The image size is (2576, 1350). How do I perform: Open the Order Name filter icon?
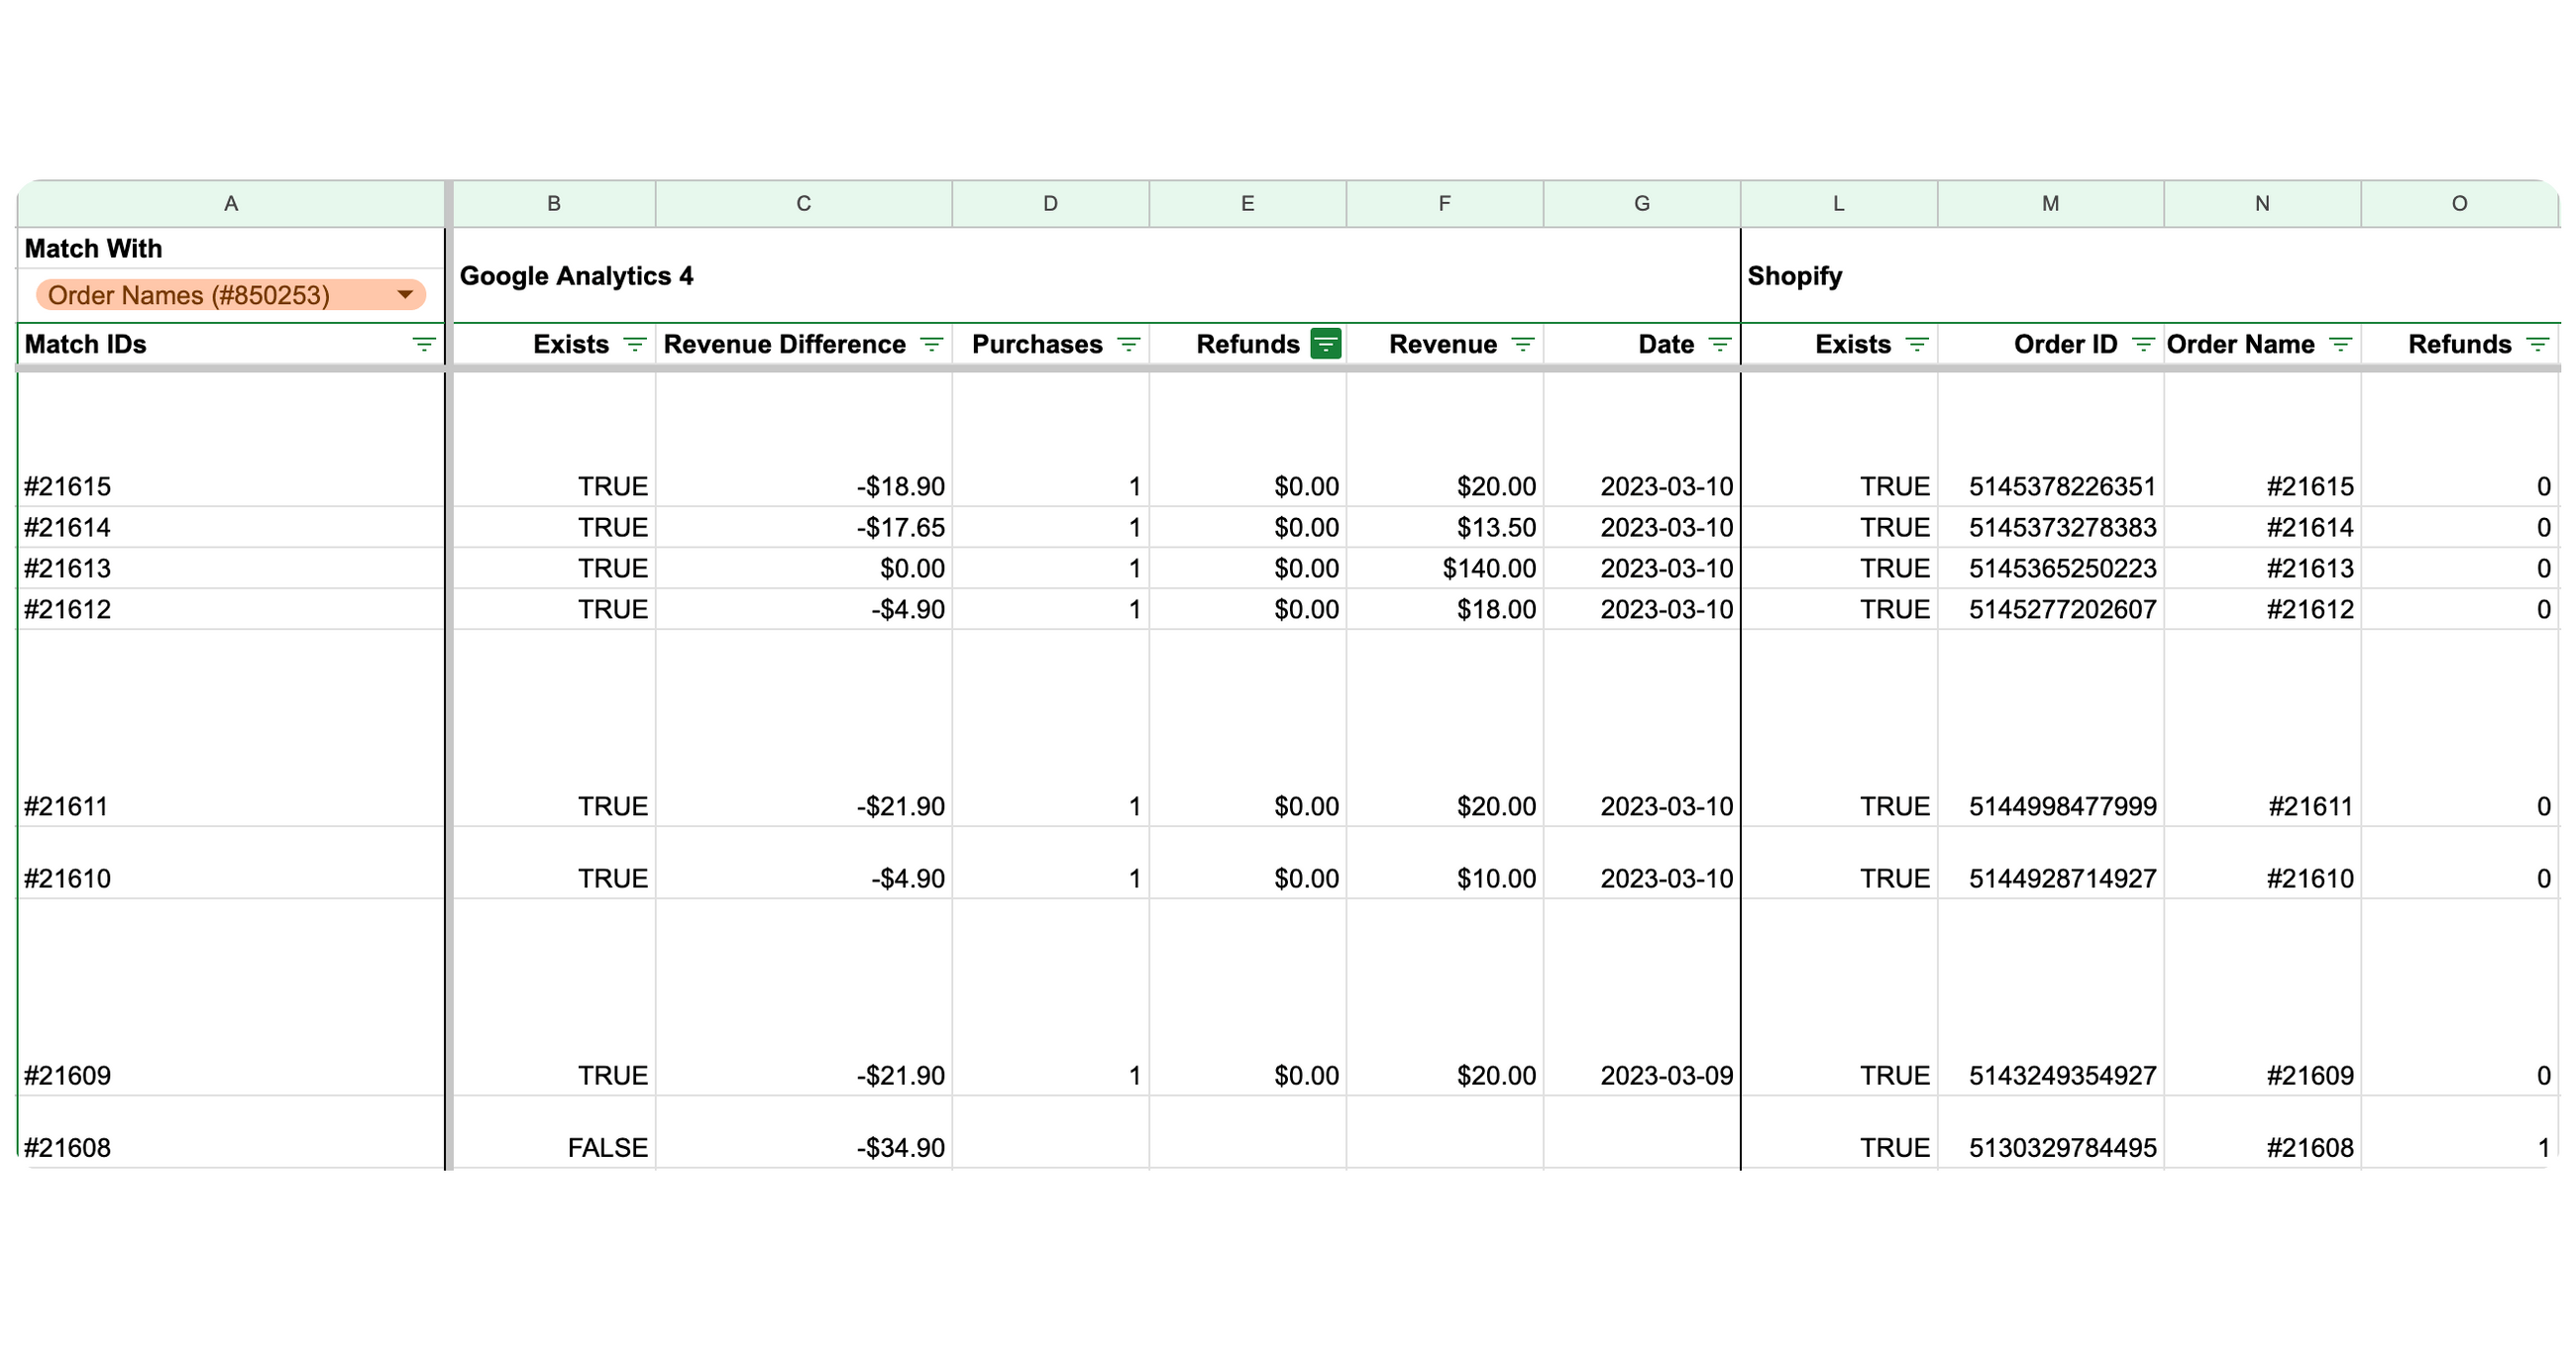click(x=2340, y=345)
